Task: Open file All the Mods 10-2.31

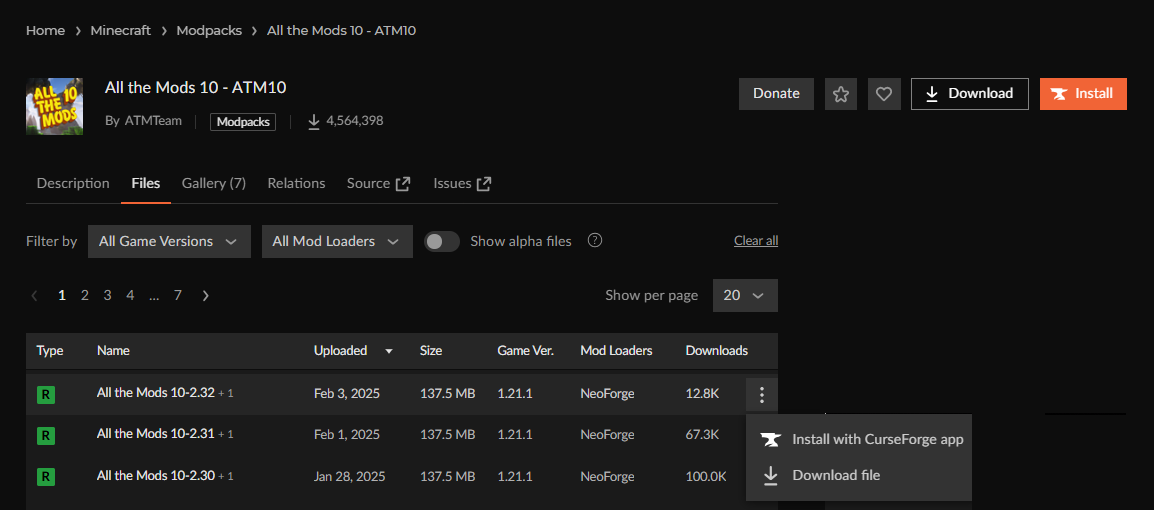Action: coord(156,435)
